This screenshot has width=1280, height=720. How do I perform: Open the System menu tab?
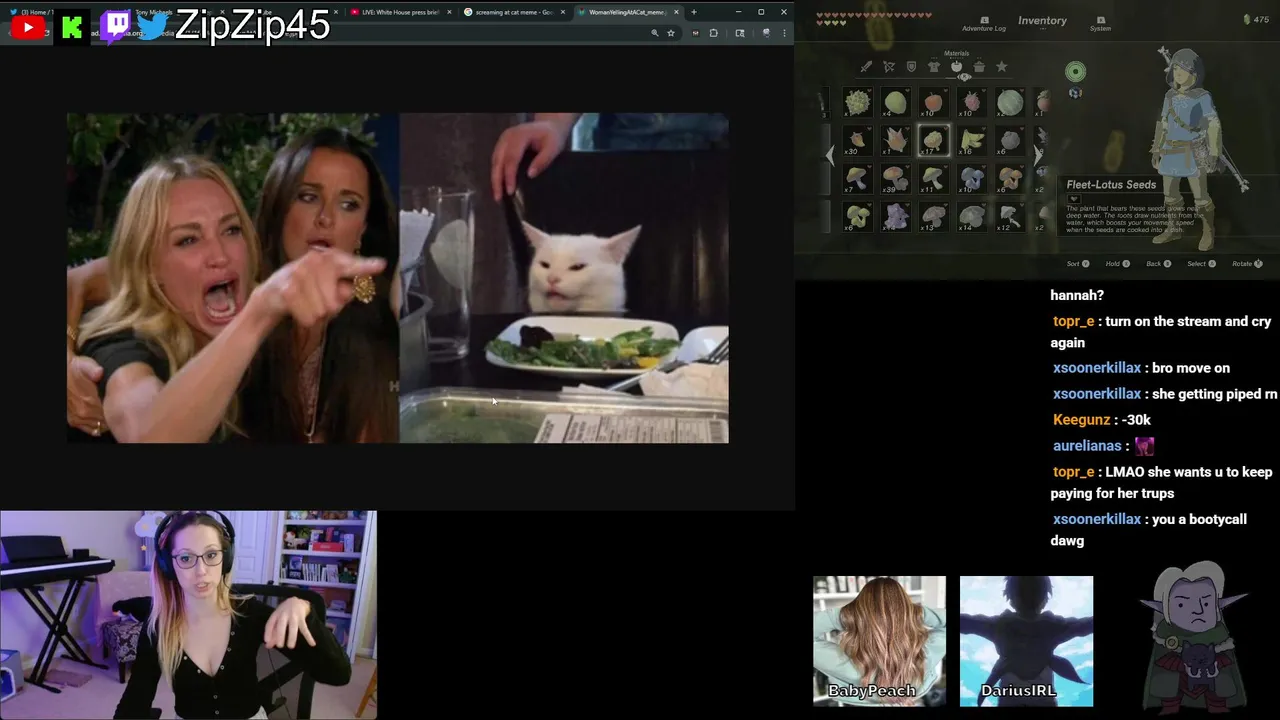point(1100,24)
